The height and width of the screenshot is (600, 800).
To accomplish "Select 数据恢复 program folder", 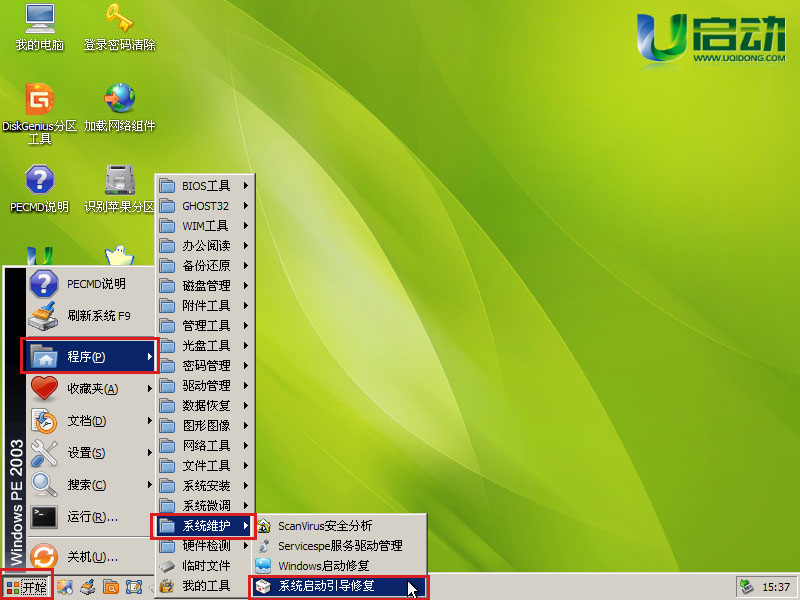I will [205, 406].
